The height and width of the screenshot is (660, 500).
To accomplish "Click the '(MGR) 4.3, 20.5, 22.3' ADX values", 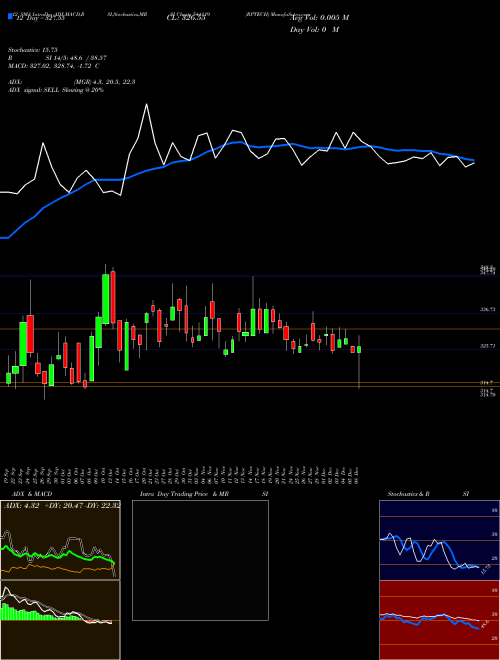I will [x=104, y=82].
